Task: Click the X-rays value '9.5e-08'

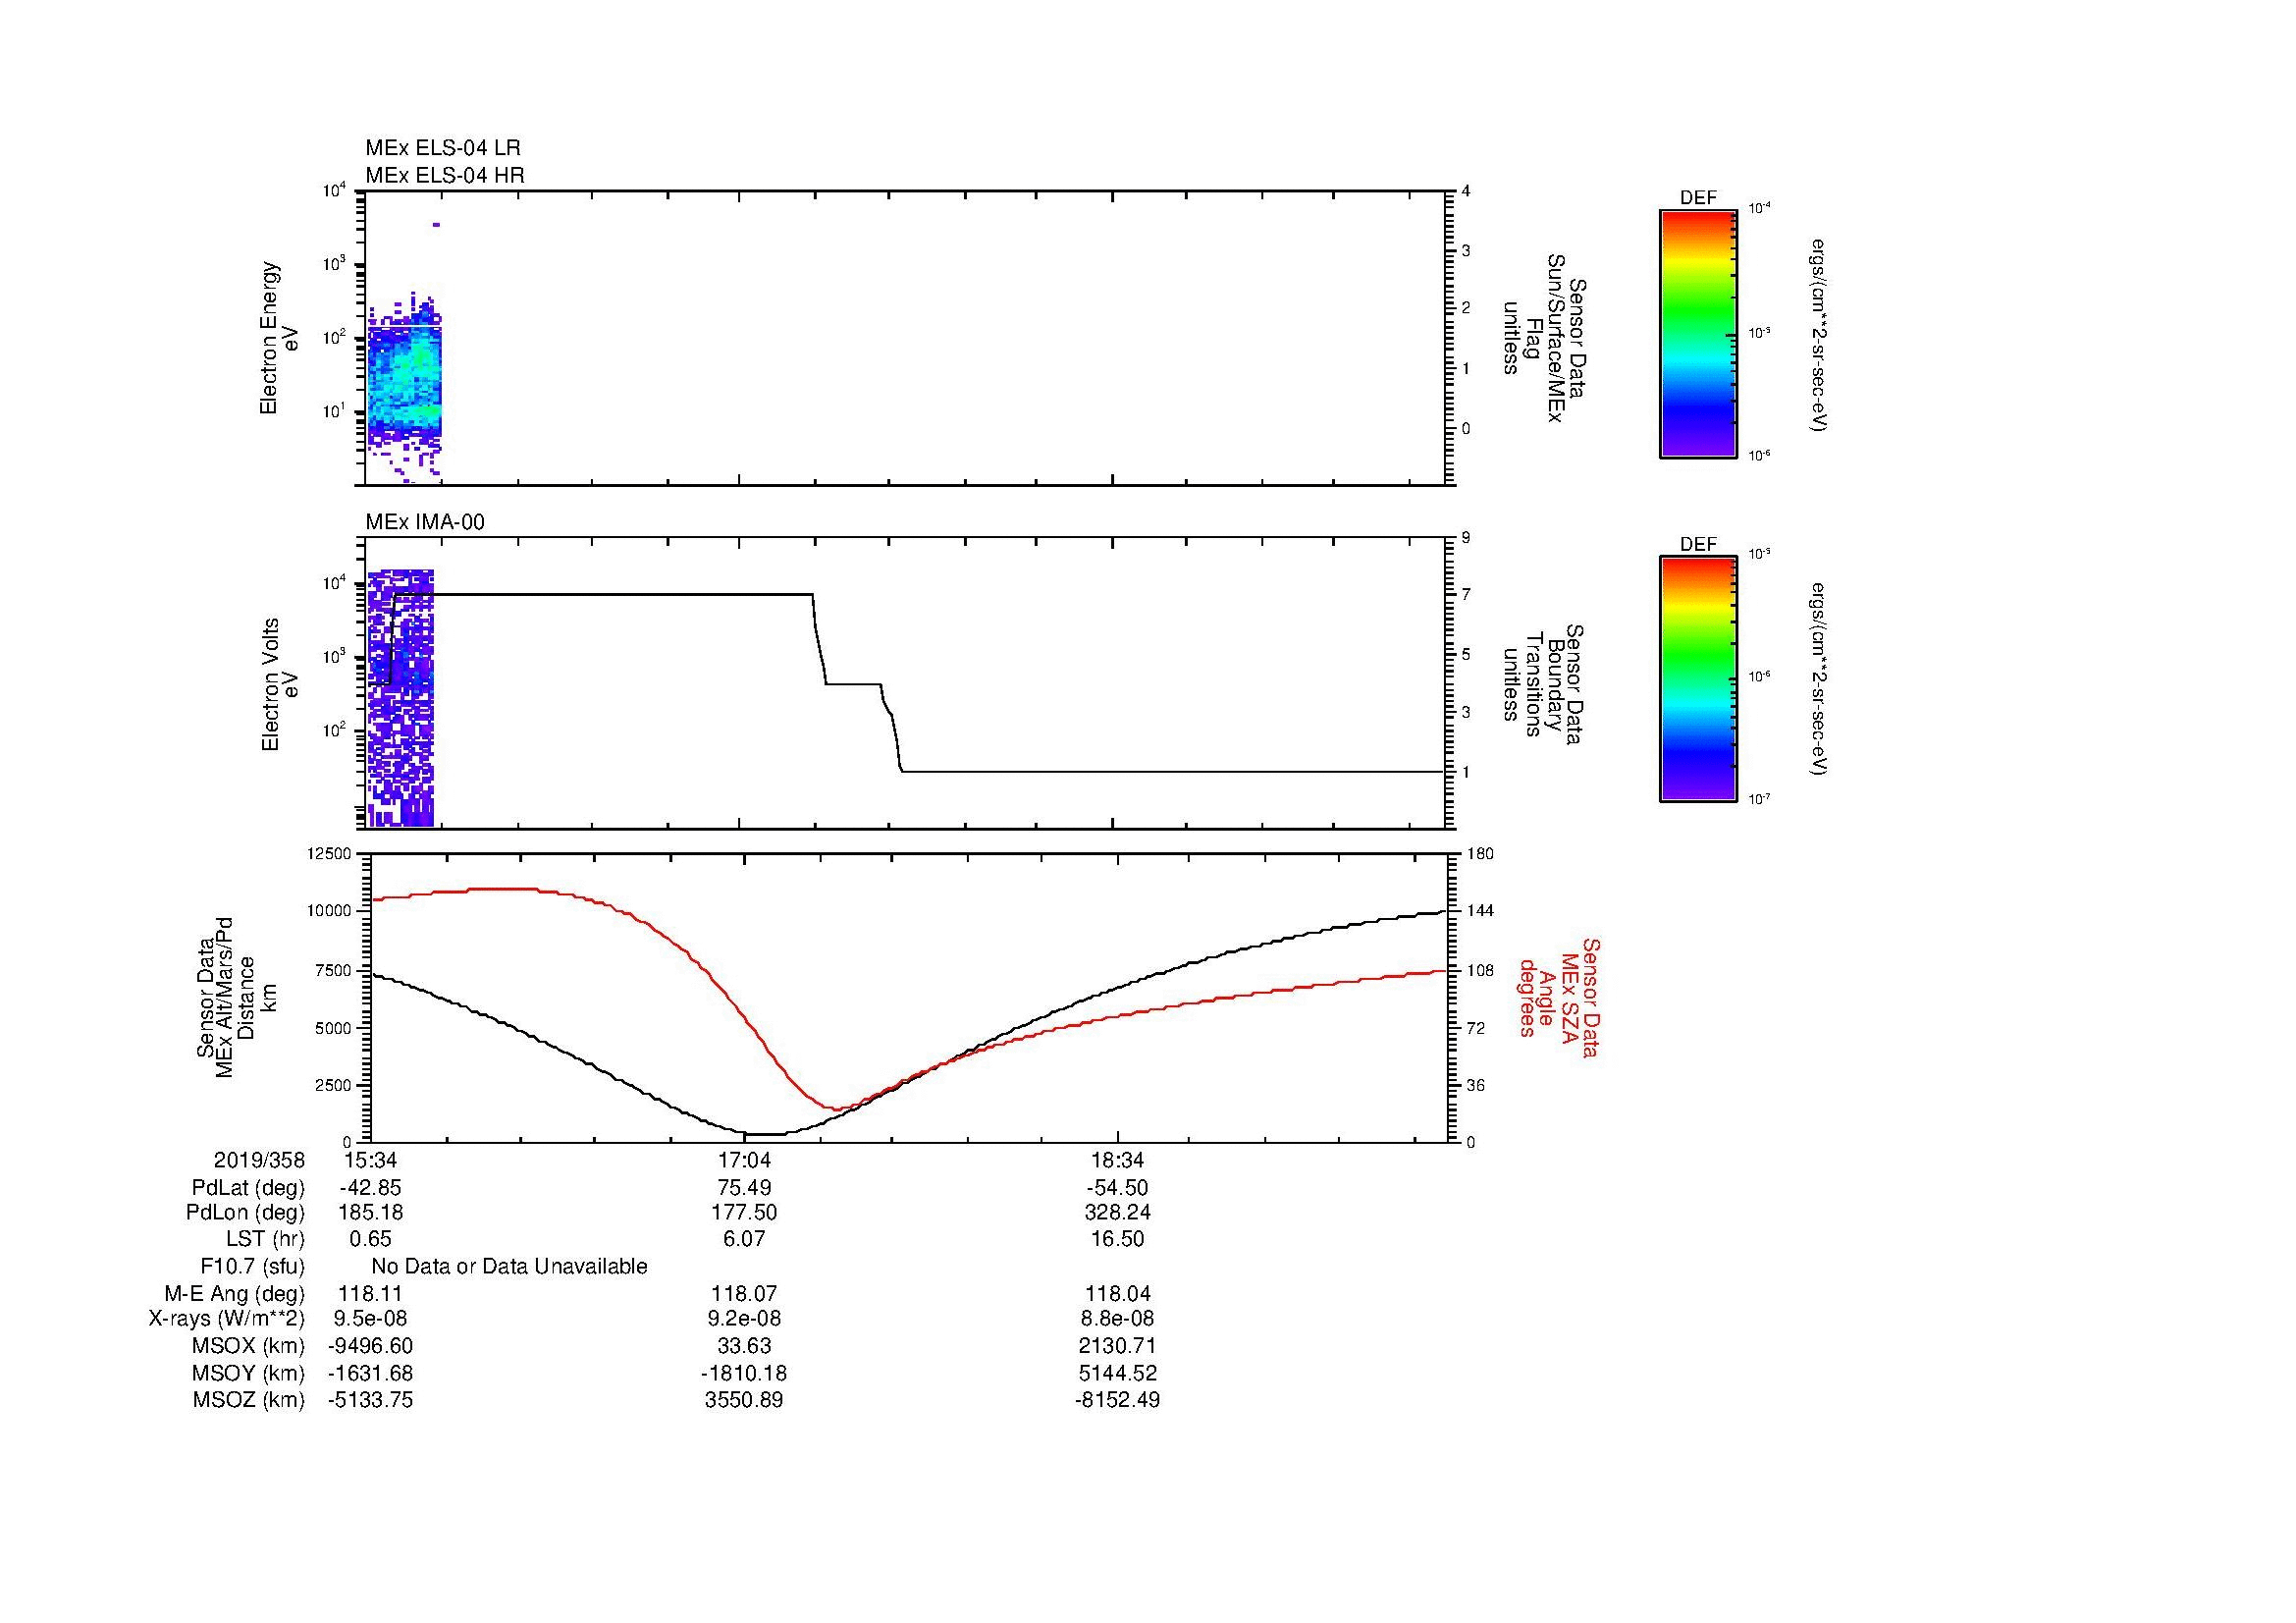Action: (x=370, y=1319)
